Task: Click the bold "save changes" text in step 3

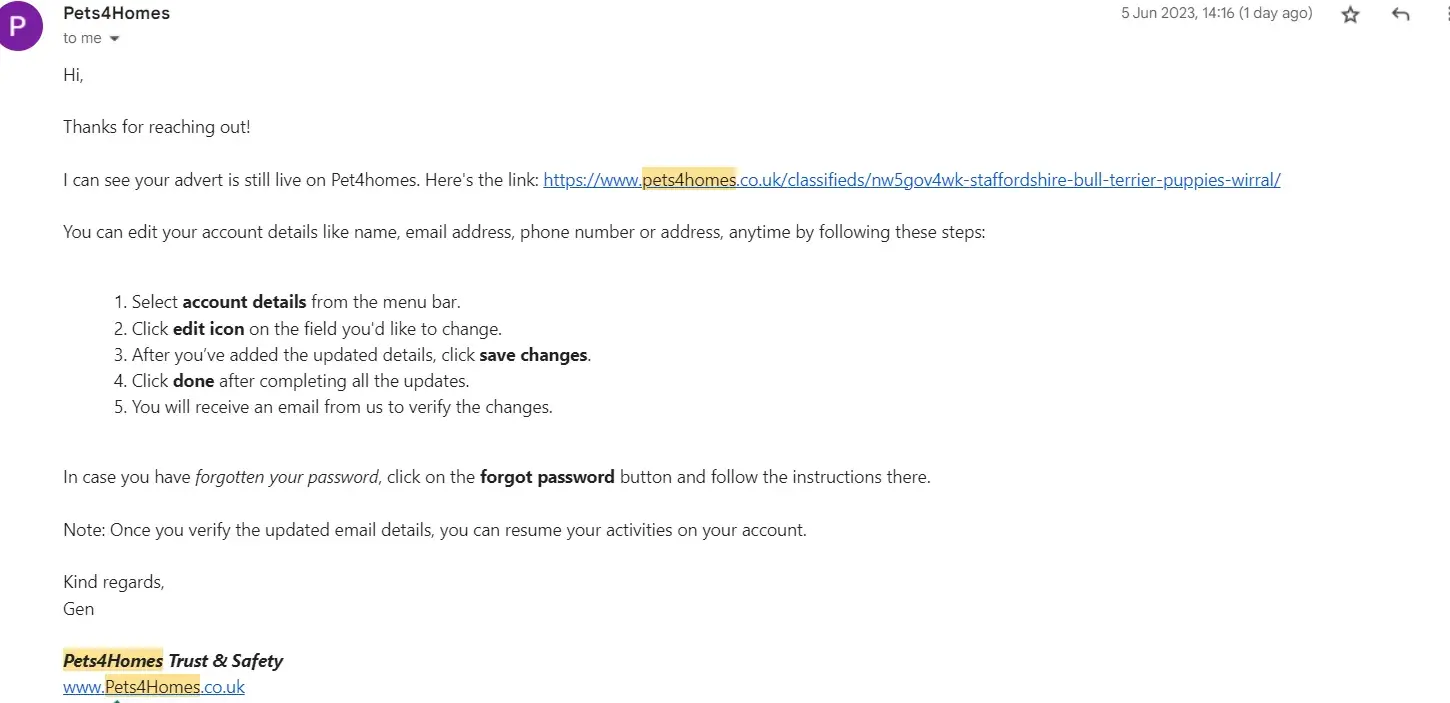Action: [x=534, y=355]
